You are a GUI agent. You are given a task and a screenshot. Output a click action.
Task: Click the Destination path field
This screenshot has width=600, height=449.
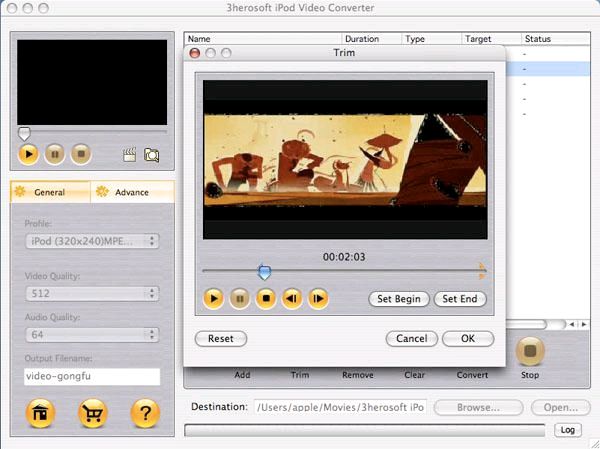pyautogui.click(x=340, y=407)
